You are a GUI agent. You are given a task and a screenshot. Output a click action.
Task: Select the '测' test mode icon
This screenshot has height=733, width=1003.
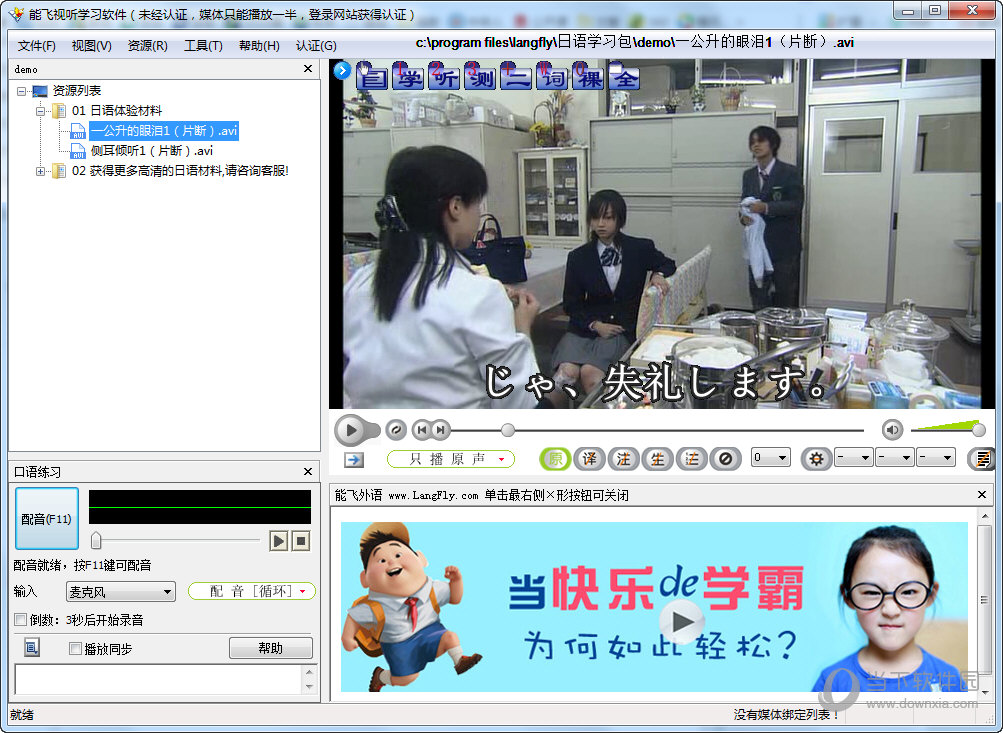[480, 77]
